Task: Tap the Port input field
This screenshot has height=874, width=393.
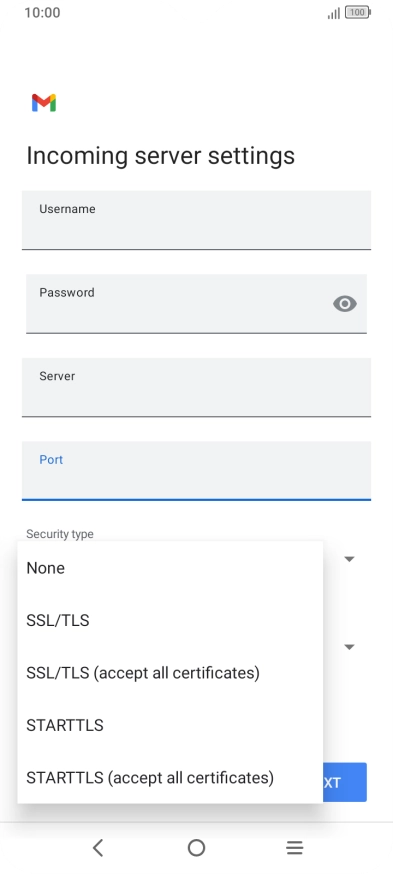Action: (196, 471)
